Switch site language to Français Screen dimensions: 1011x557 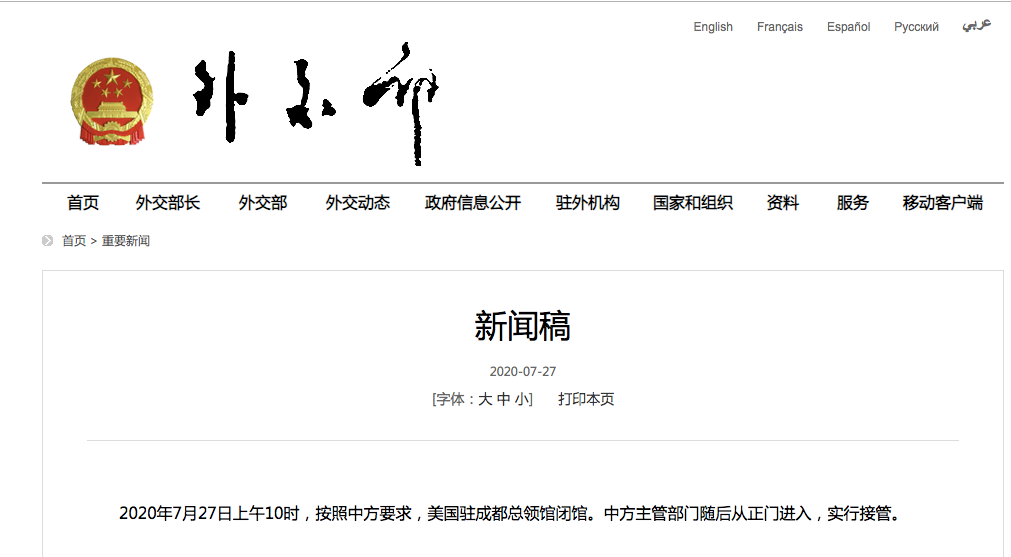click(780, 27)
